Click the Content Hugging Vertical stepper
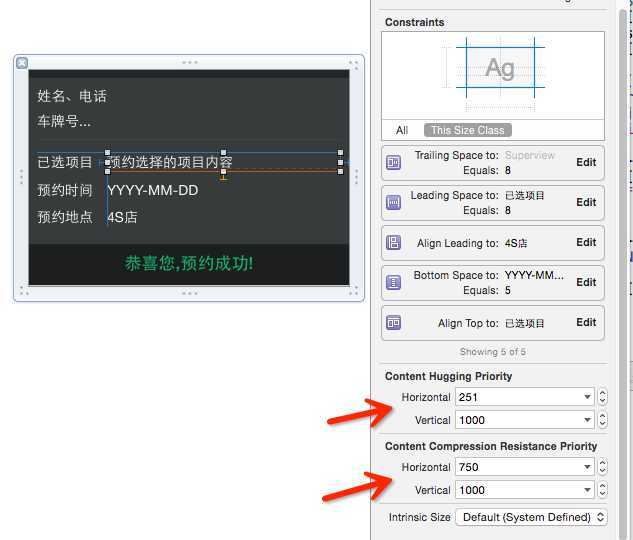 point(602,420)
